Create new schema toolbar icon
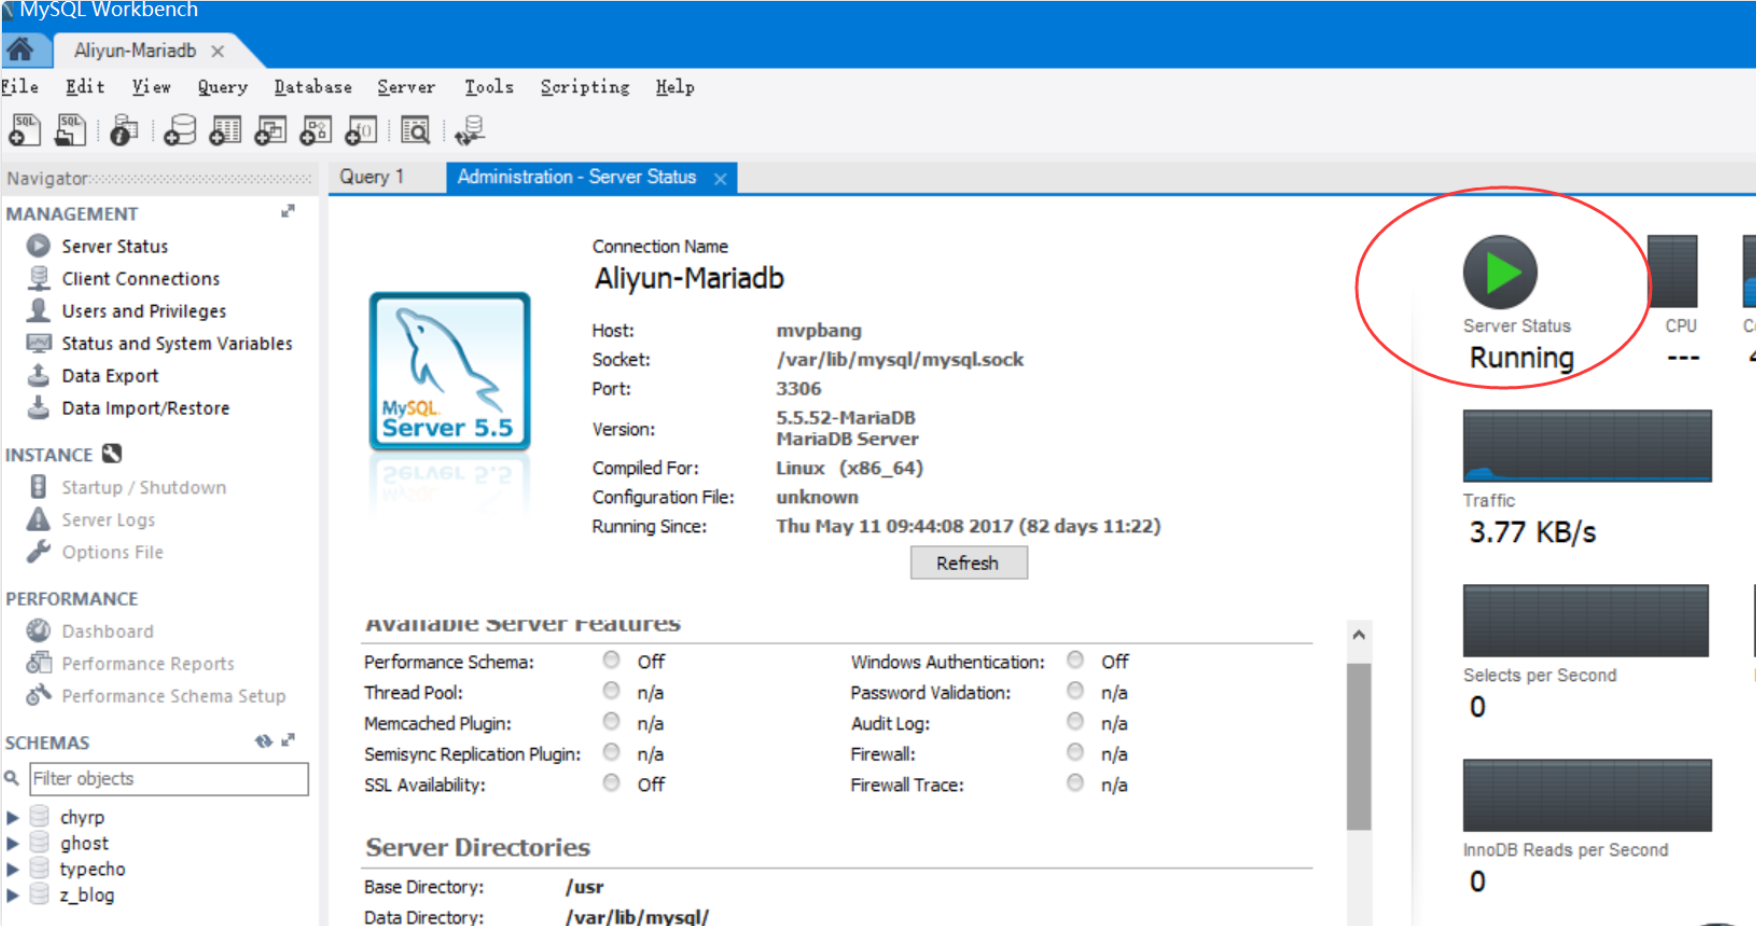The width and height of the screenshot is (1756, 926). pos(180,130)
